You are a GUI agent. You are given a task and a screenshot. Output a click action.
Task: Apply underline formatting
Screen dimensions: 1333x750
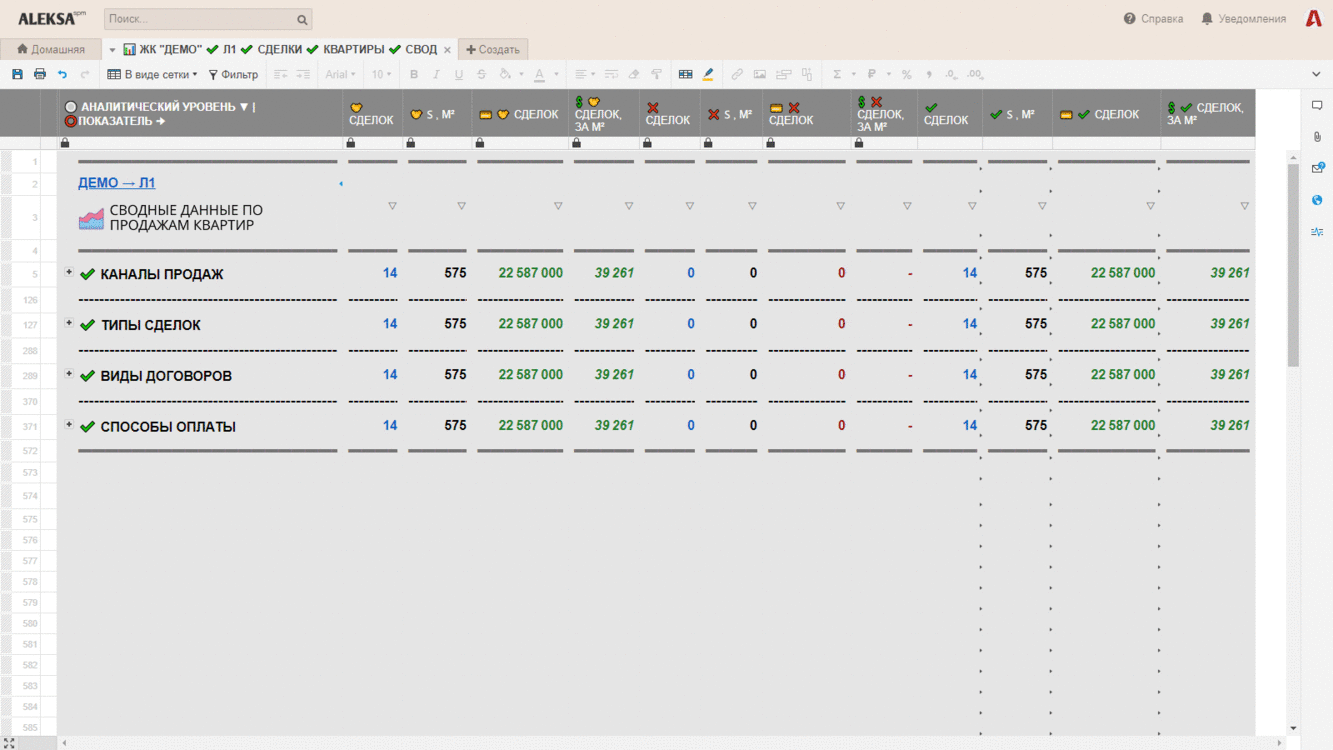pos(459,74)
